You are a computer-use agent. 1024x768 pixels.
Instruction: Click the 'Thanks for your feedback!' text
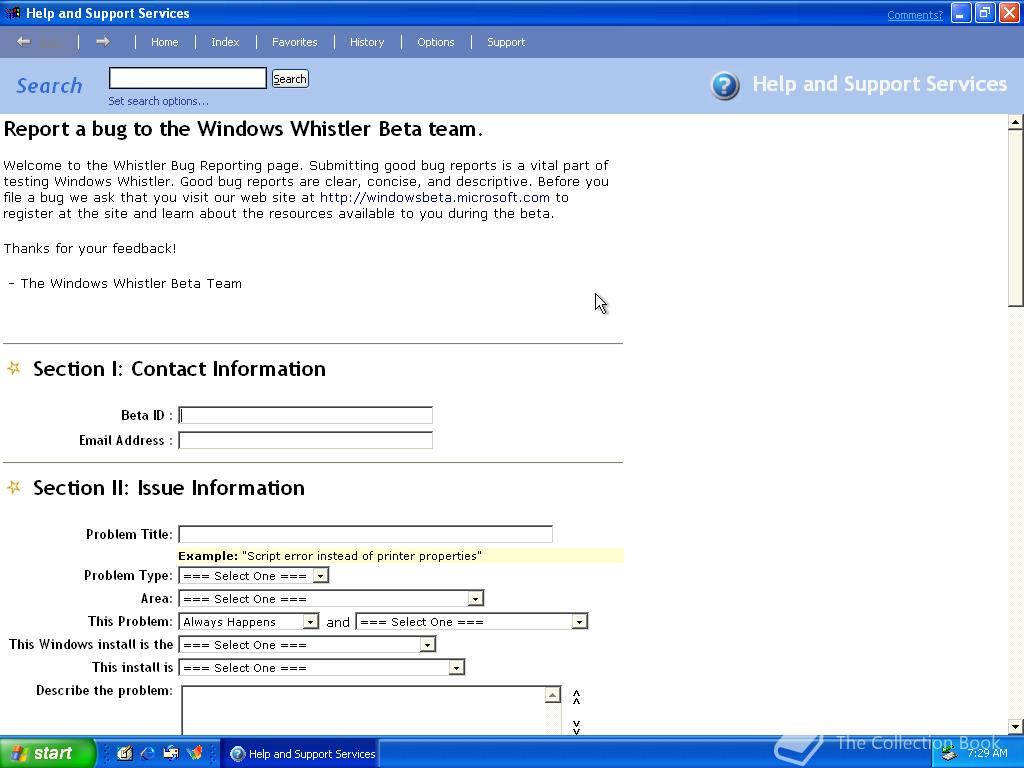pyautogui.click(x=90, y=248)
